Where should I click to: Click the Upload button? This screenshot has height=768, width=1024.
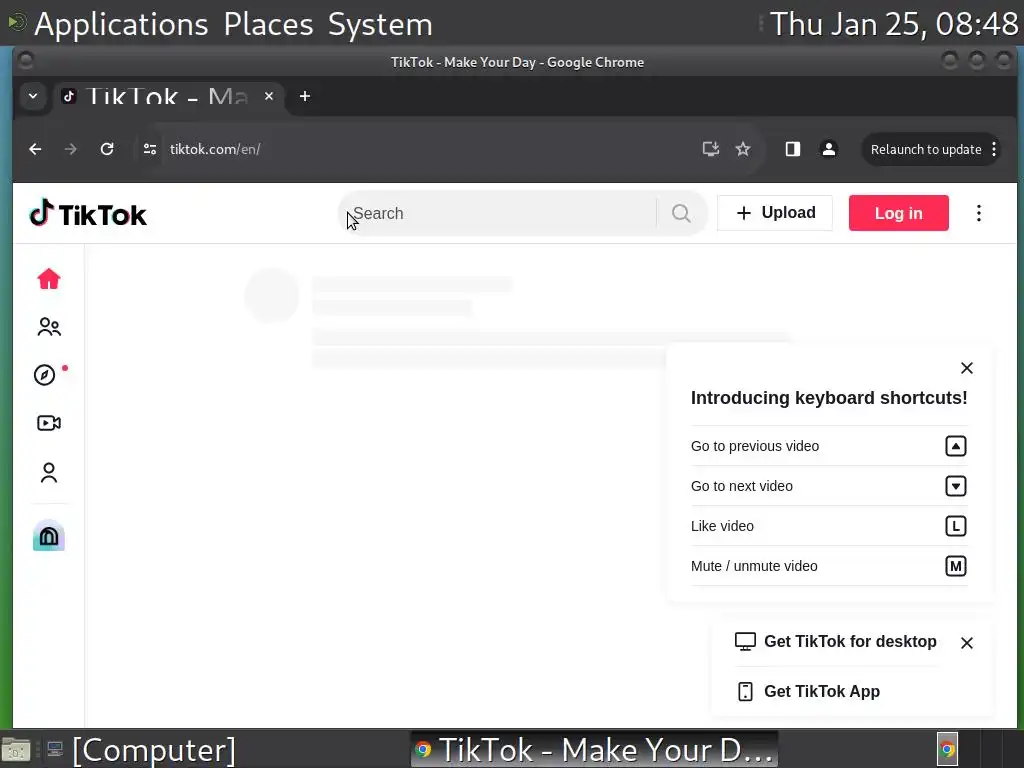pos(775,213)
